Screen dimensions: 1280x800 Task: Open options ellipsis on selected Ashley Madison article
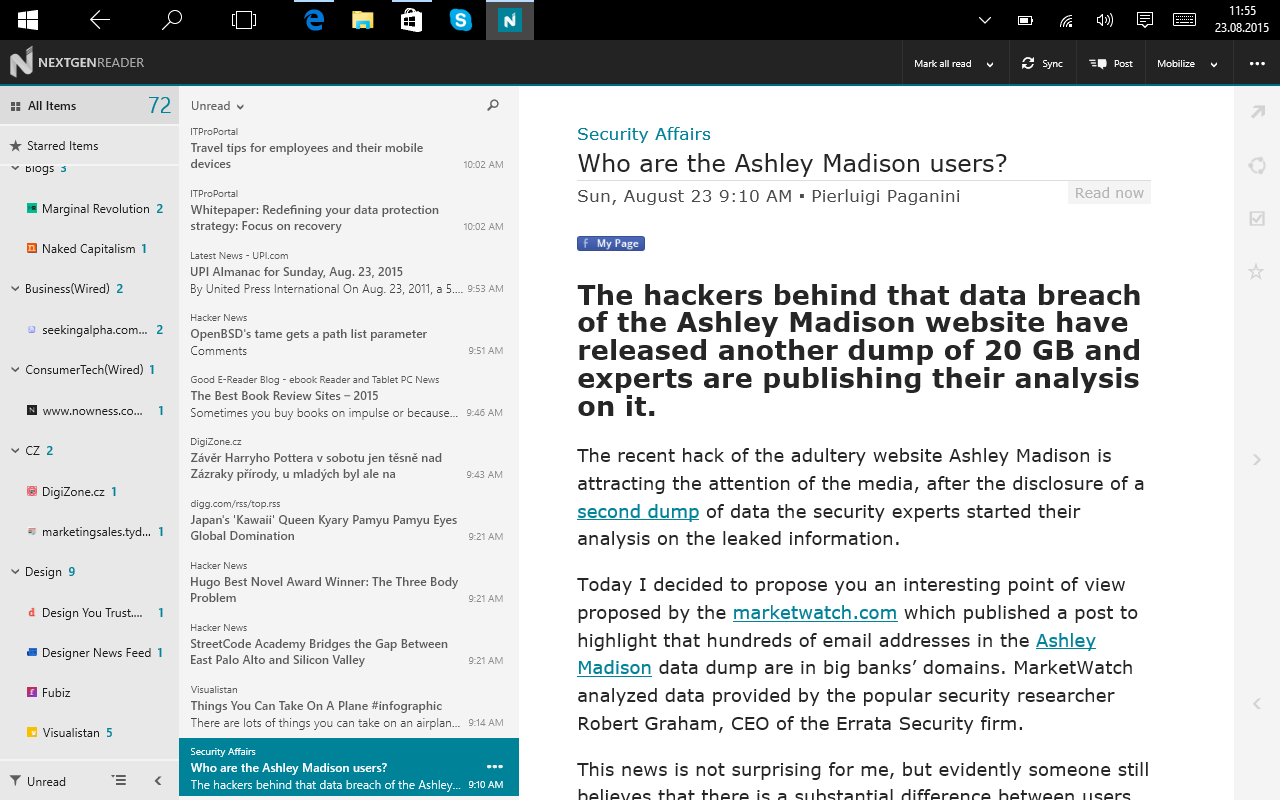pyautogui.click(x=493, y=767)
